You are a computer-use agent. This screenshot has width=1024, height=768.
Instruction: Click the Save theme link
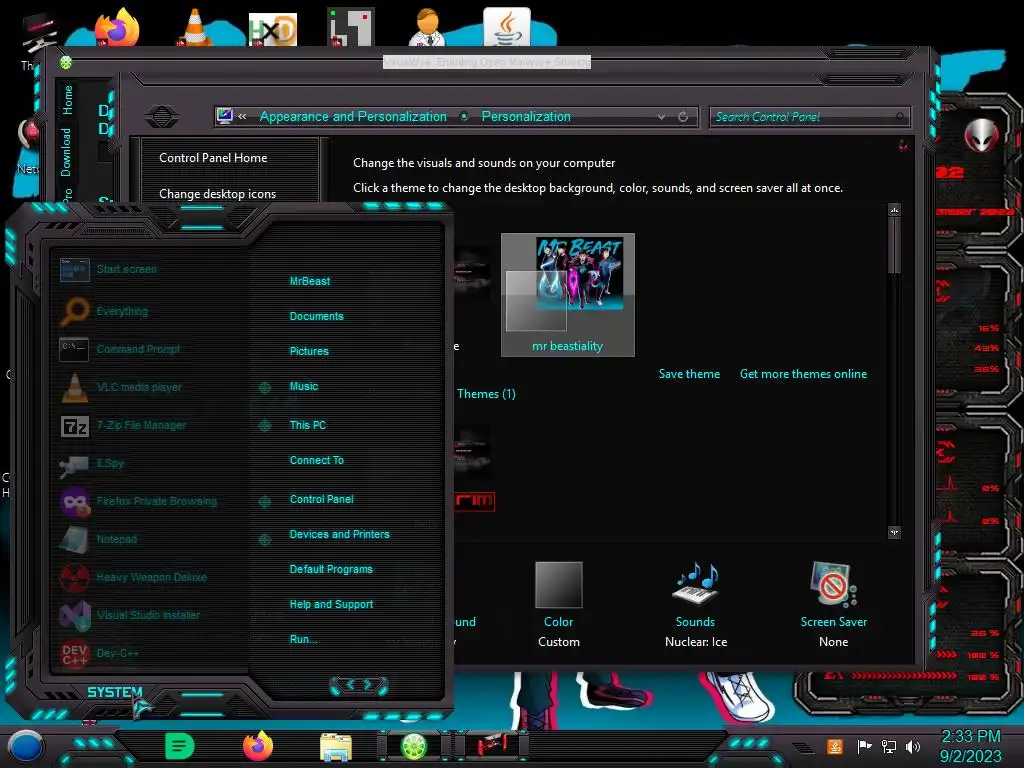coord(689,374)
